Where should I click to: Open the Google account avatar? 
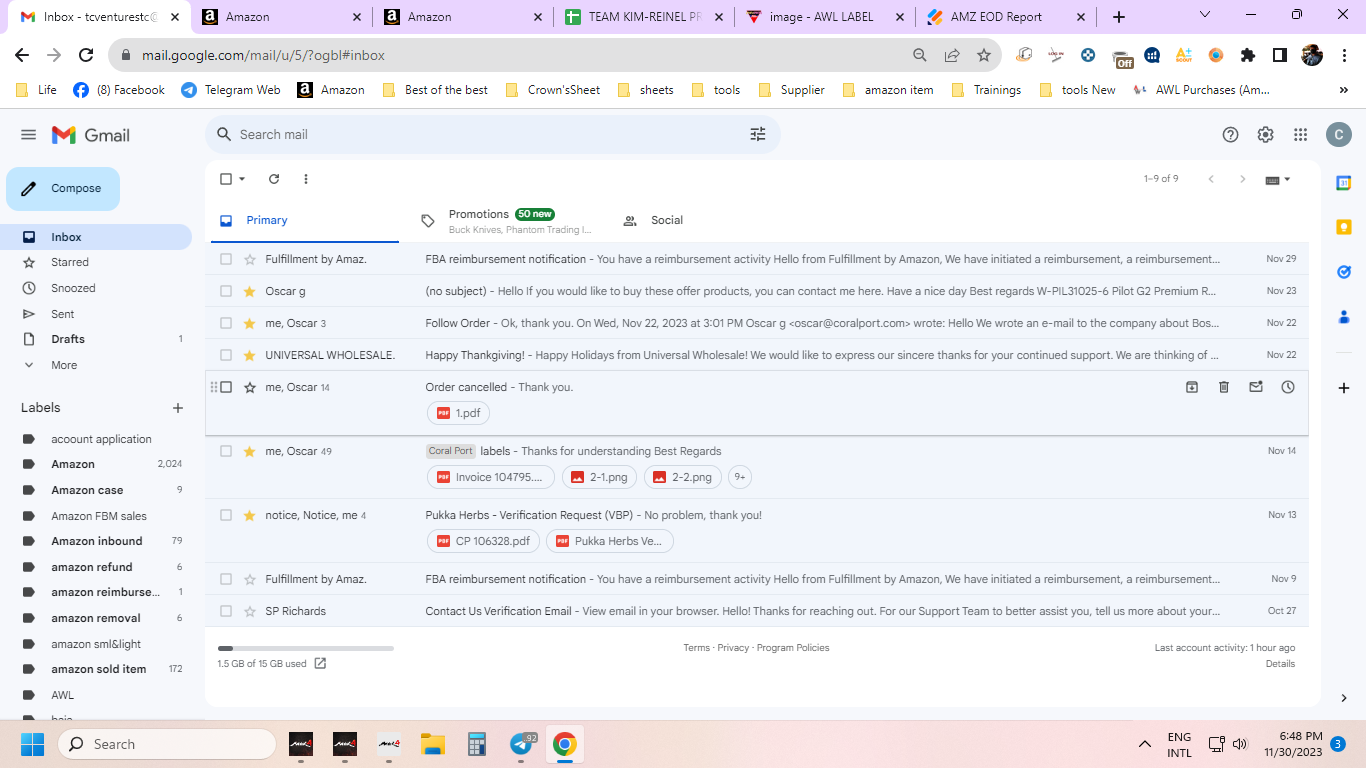1338,135
